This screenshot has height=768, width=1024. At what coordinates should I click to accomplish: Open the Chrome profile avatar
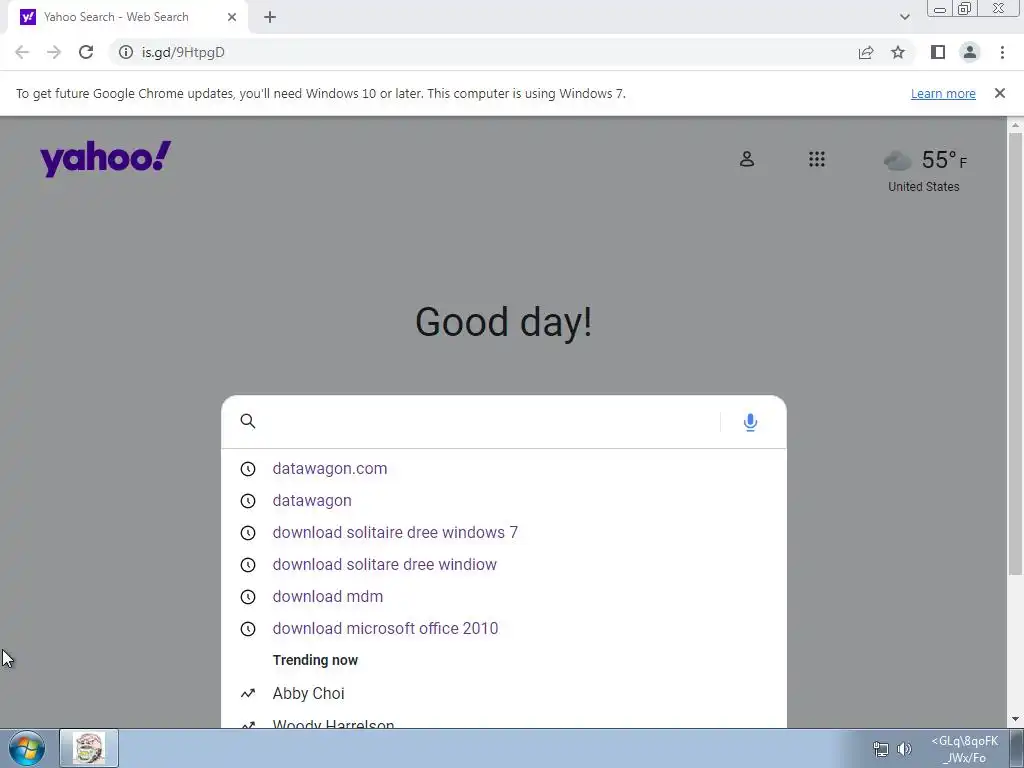coord(970,52)
